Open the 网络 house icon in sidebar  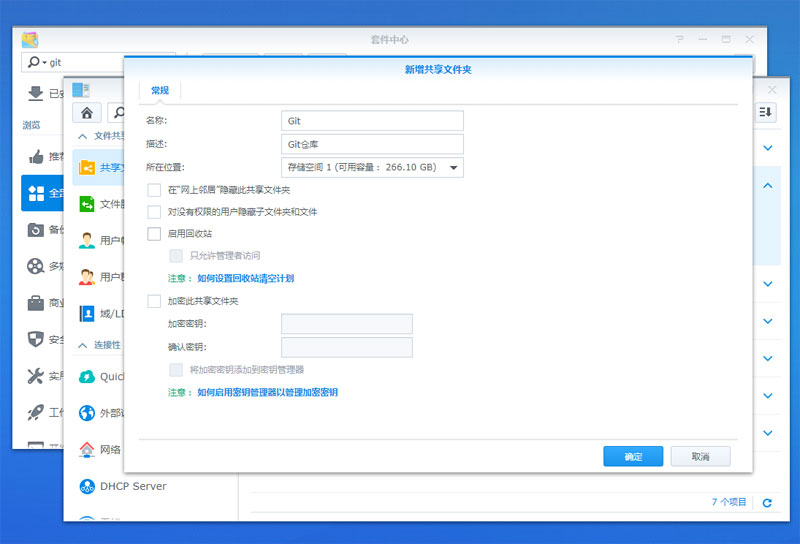(87, 450)
